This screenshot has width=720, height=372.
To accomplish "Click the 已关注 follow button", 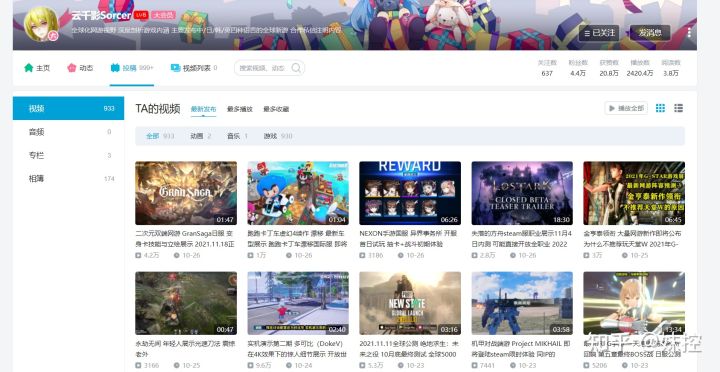I will [x=599, y=33].
